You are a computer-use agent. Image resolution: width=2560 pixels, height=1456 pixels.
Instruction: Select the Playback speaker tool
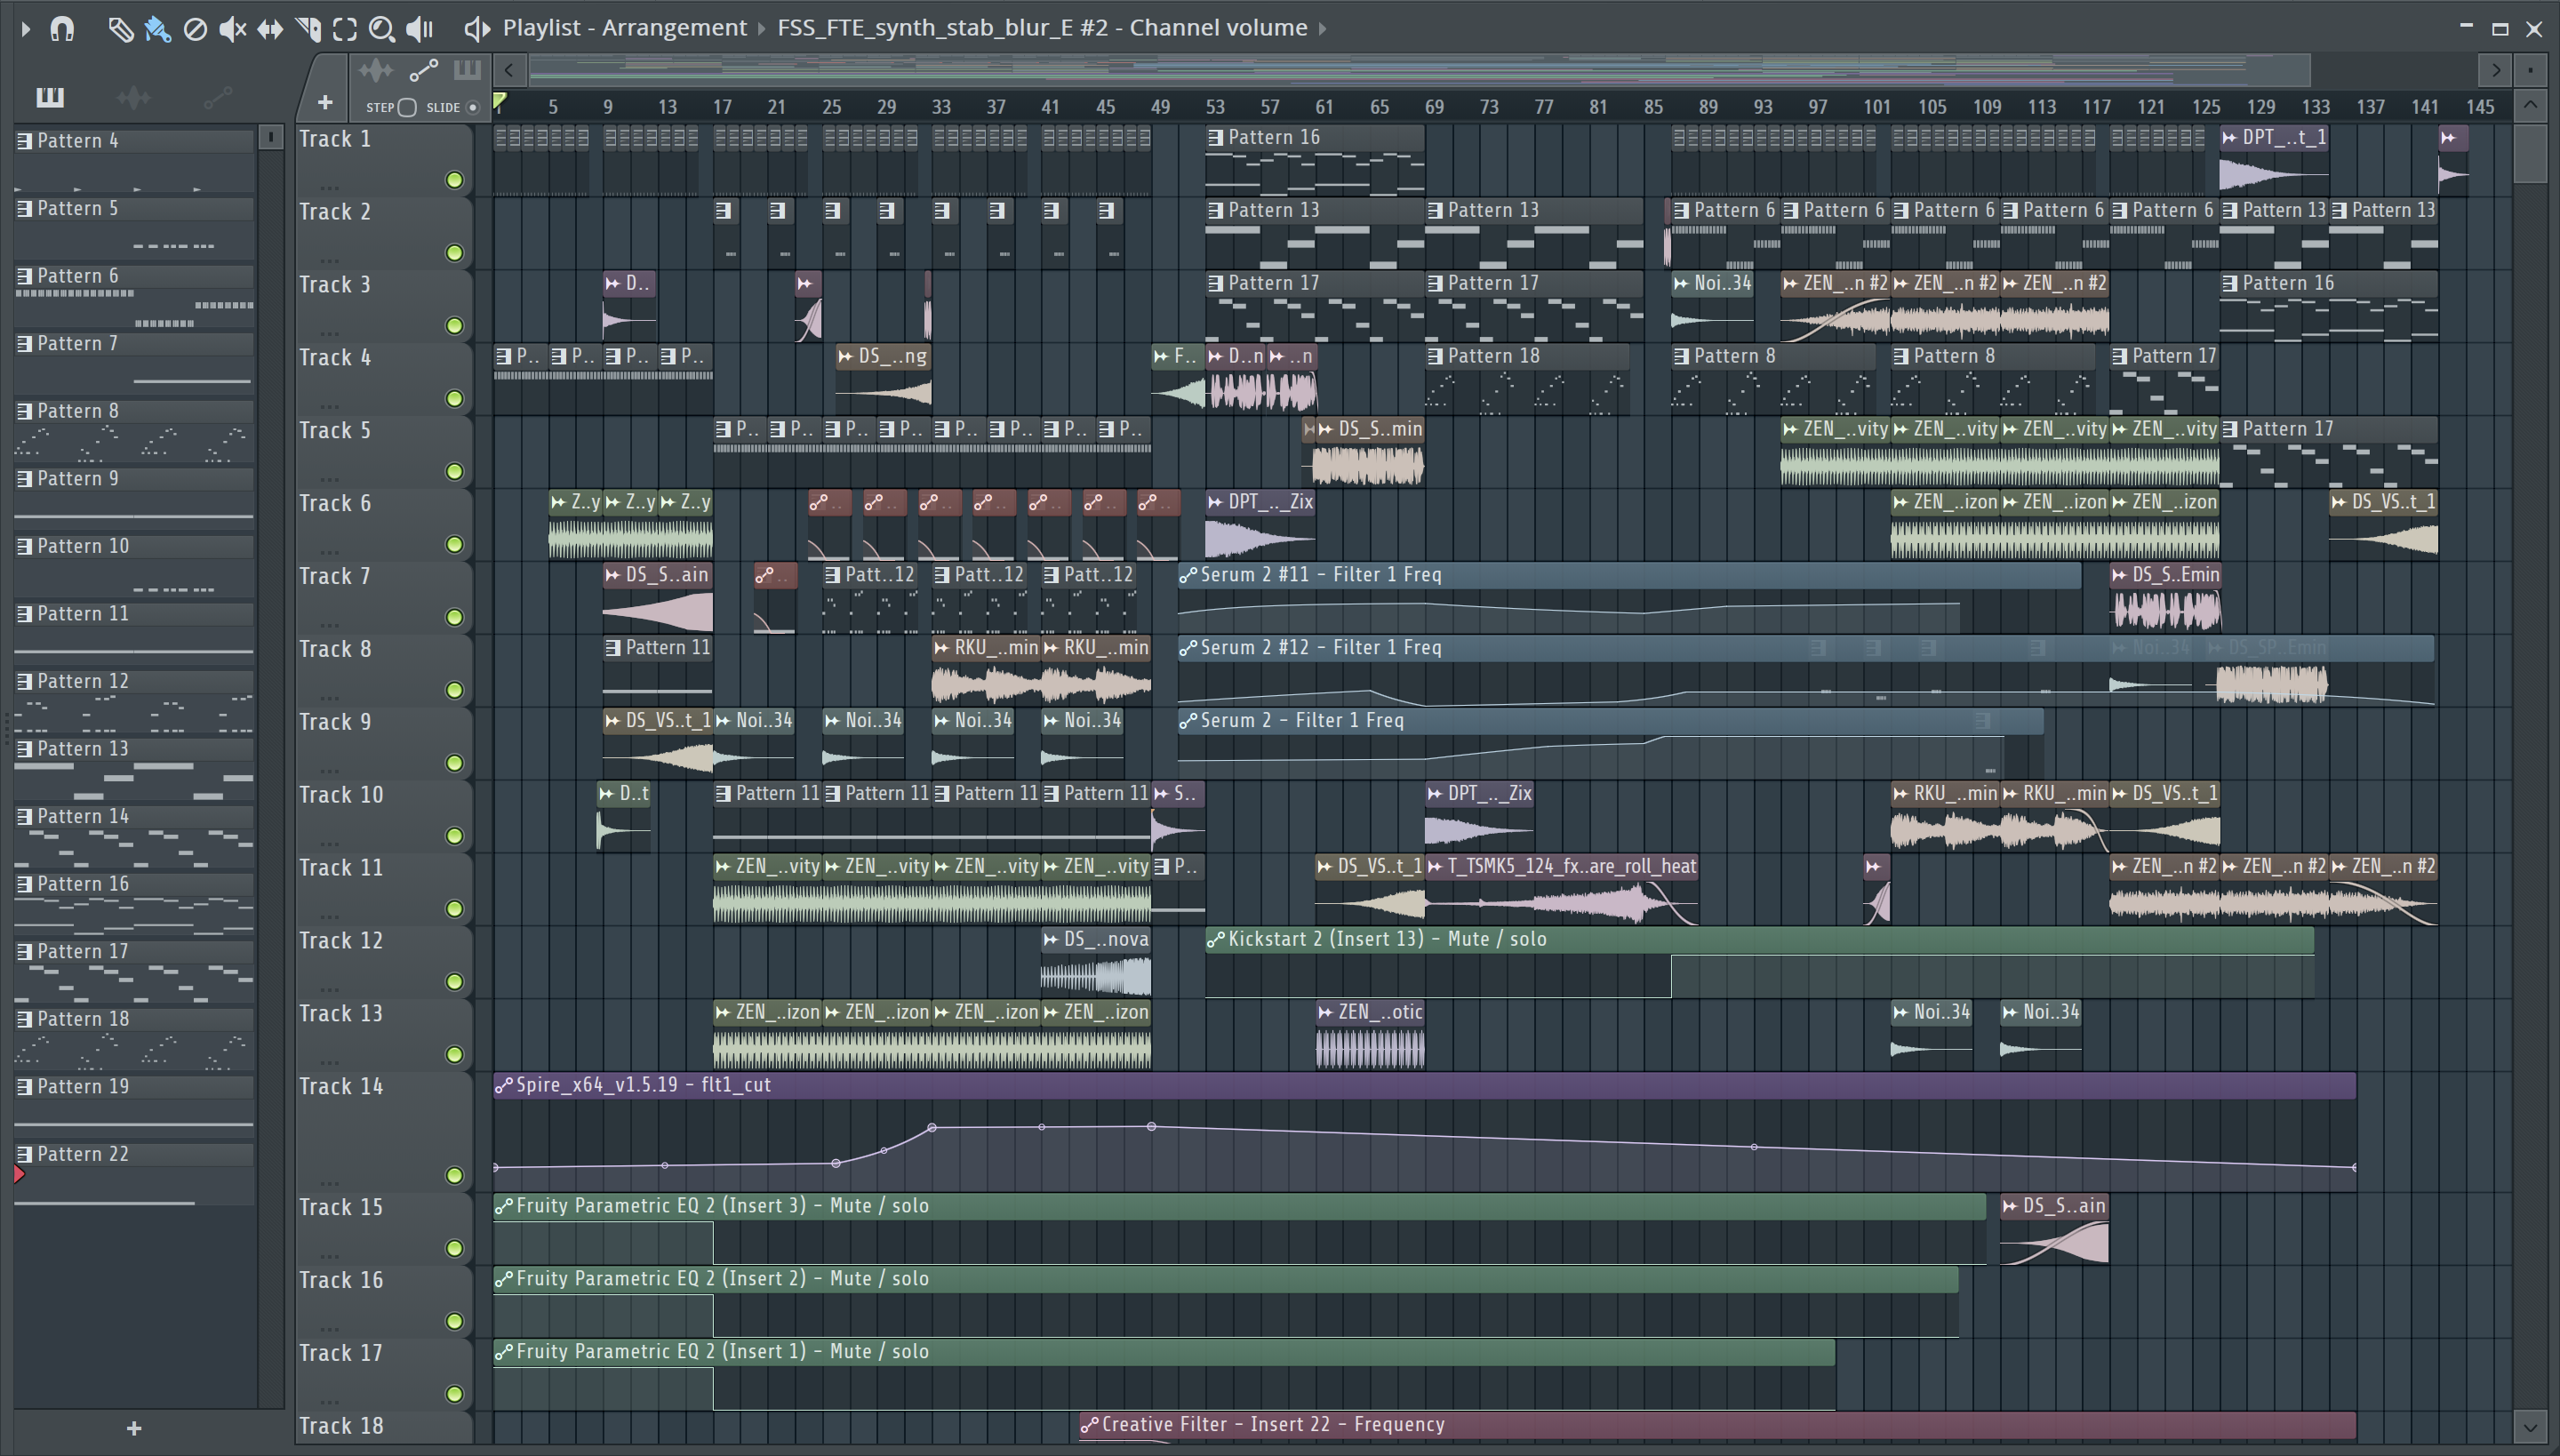point(421,29)
